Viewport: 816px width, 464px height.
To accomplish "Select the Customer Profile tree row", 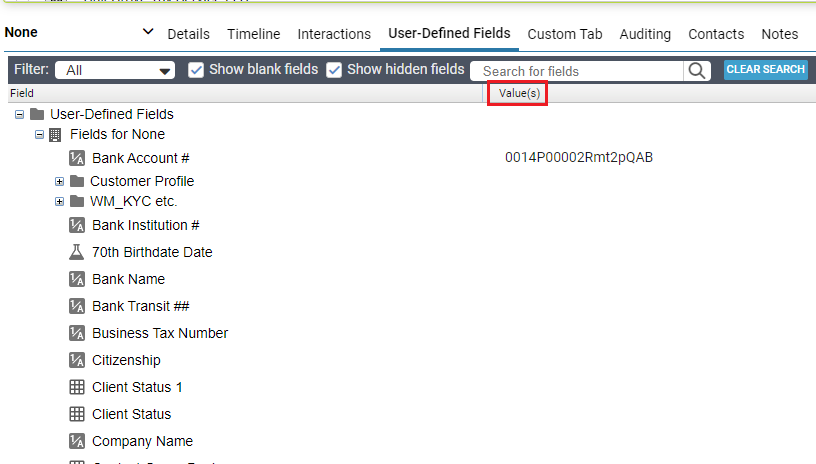I will tap(142, 181).
